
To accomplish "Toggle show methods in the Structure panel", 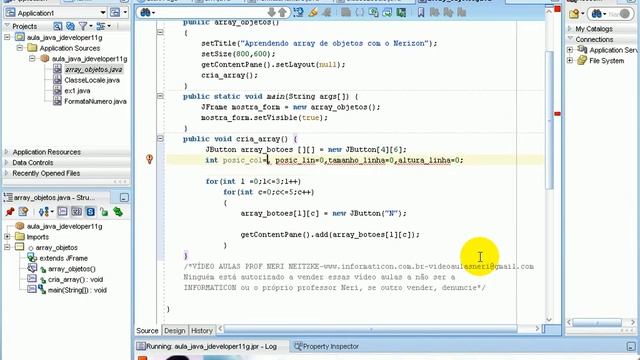I will pyautogui.click(x=62, y=211).
